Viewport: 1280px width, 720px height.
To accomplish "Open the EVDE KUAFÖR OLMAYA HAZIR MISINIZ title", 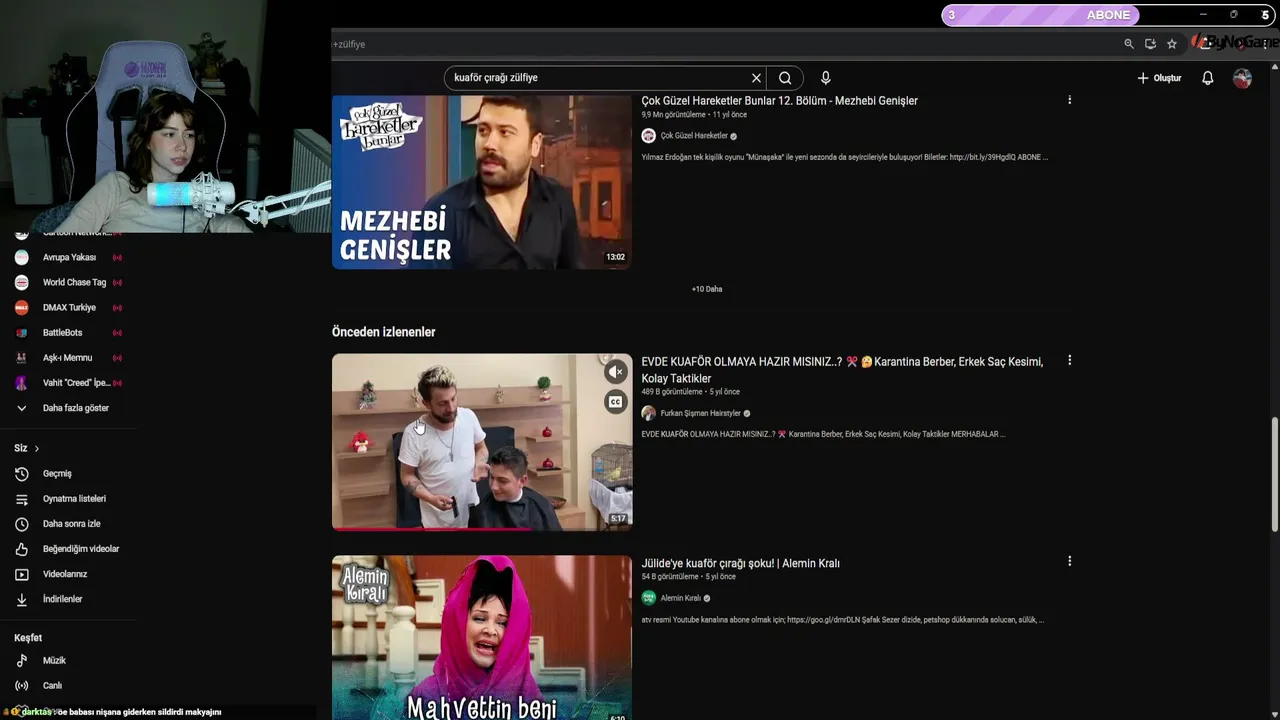I will [842, 370].
